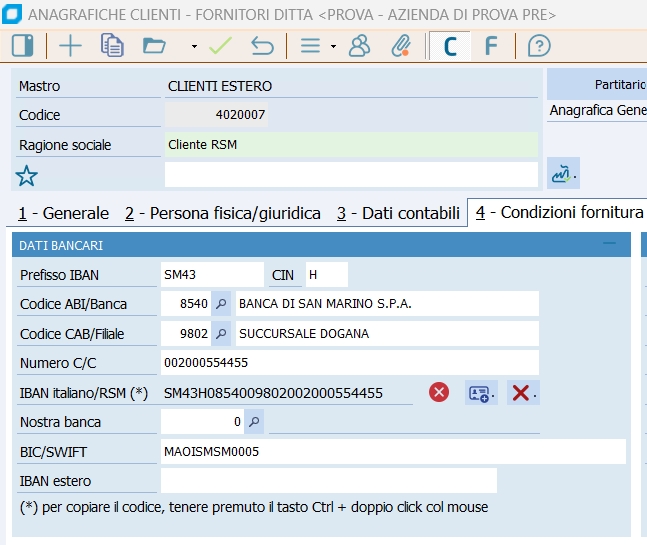Open the 3 - Dati contabili tab

point(398,213)
